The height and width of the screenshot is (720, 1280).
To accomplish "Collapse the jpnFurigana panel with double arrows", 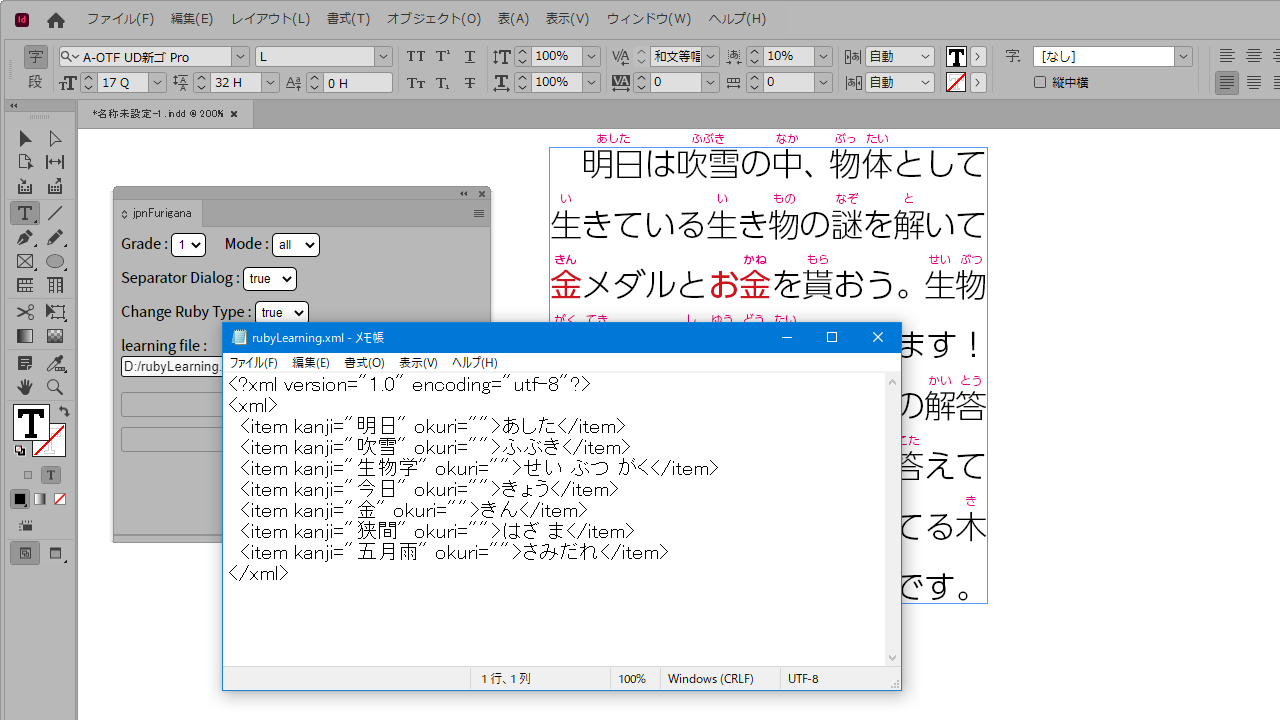I will coord(464,194).
